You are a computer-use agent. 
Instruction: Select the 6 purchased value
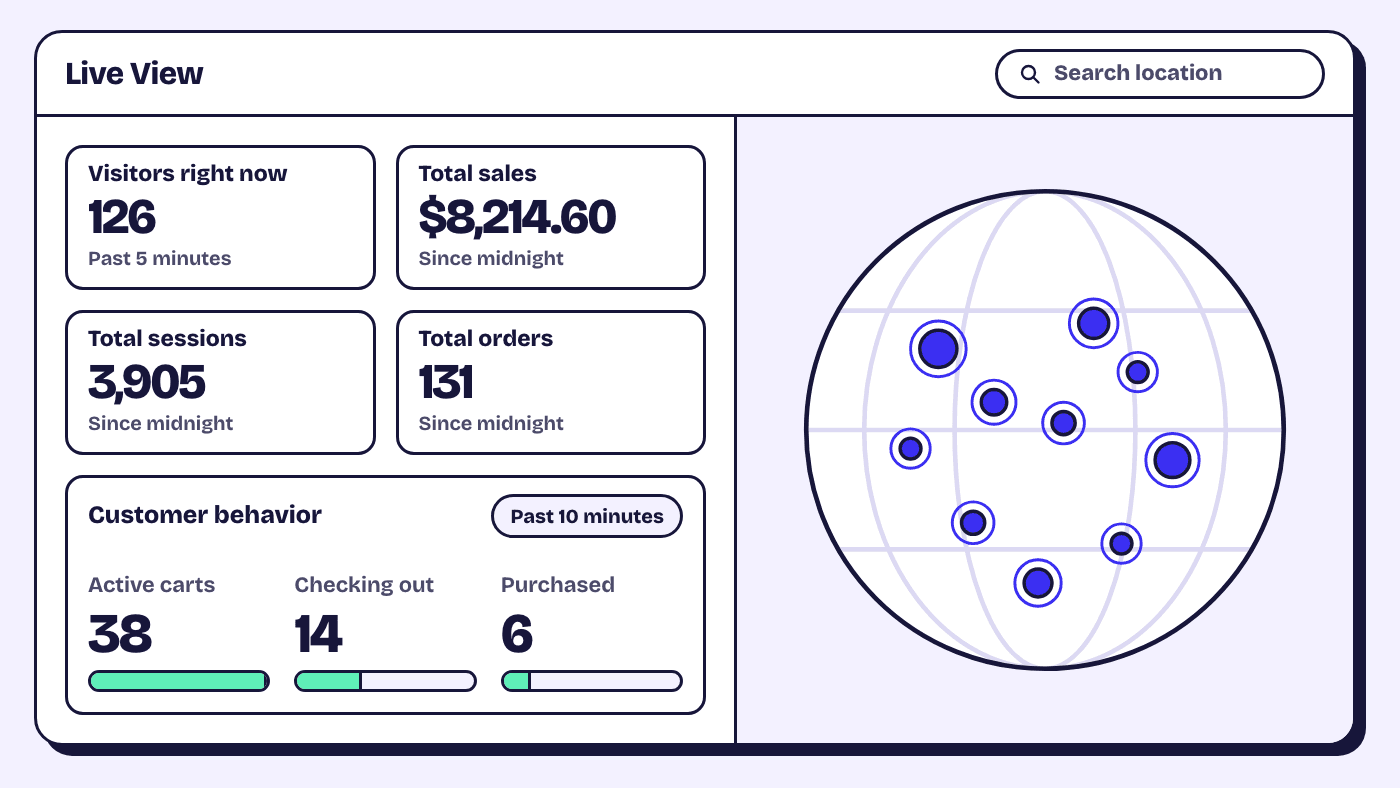tap(517, 634)
